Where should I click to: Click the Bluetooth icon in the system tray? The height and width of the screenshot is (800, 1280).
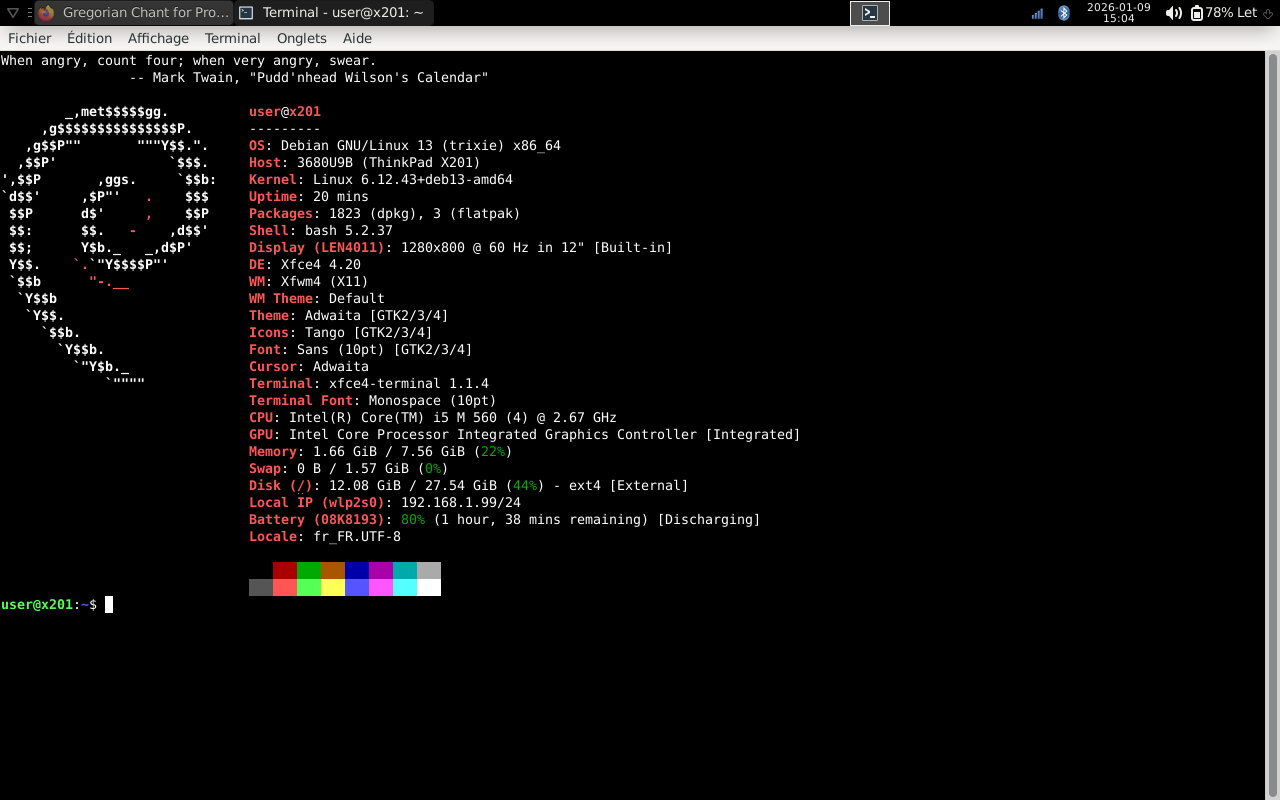[x=1064, y=13]
